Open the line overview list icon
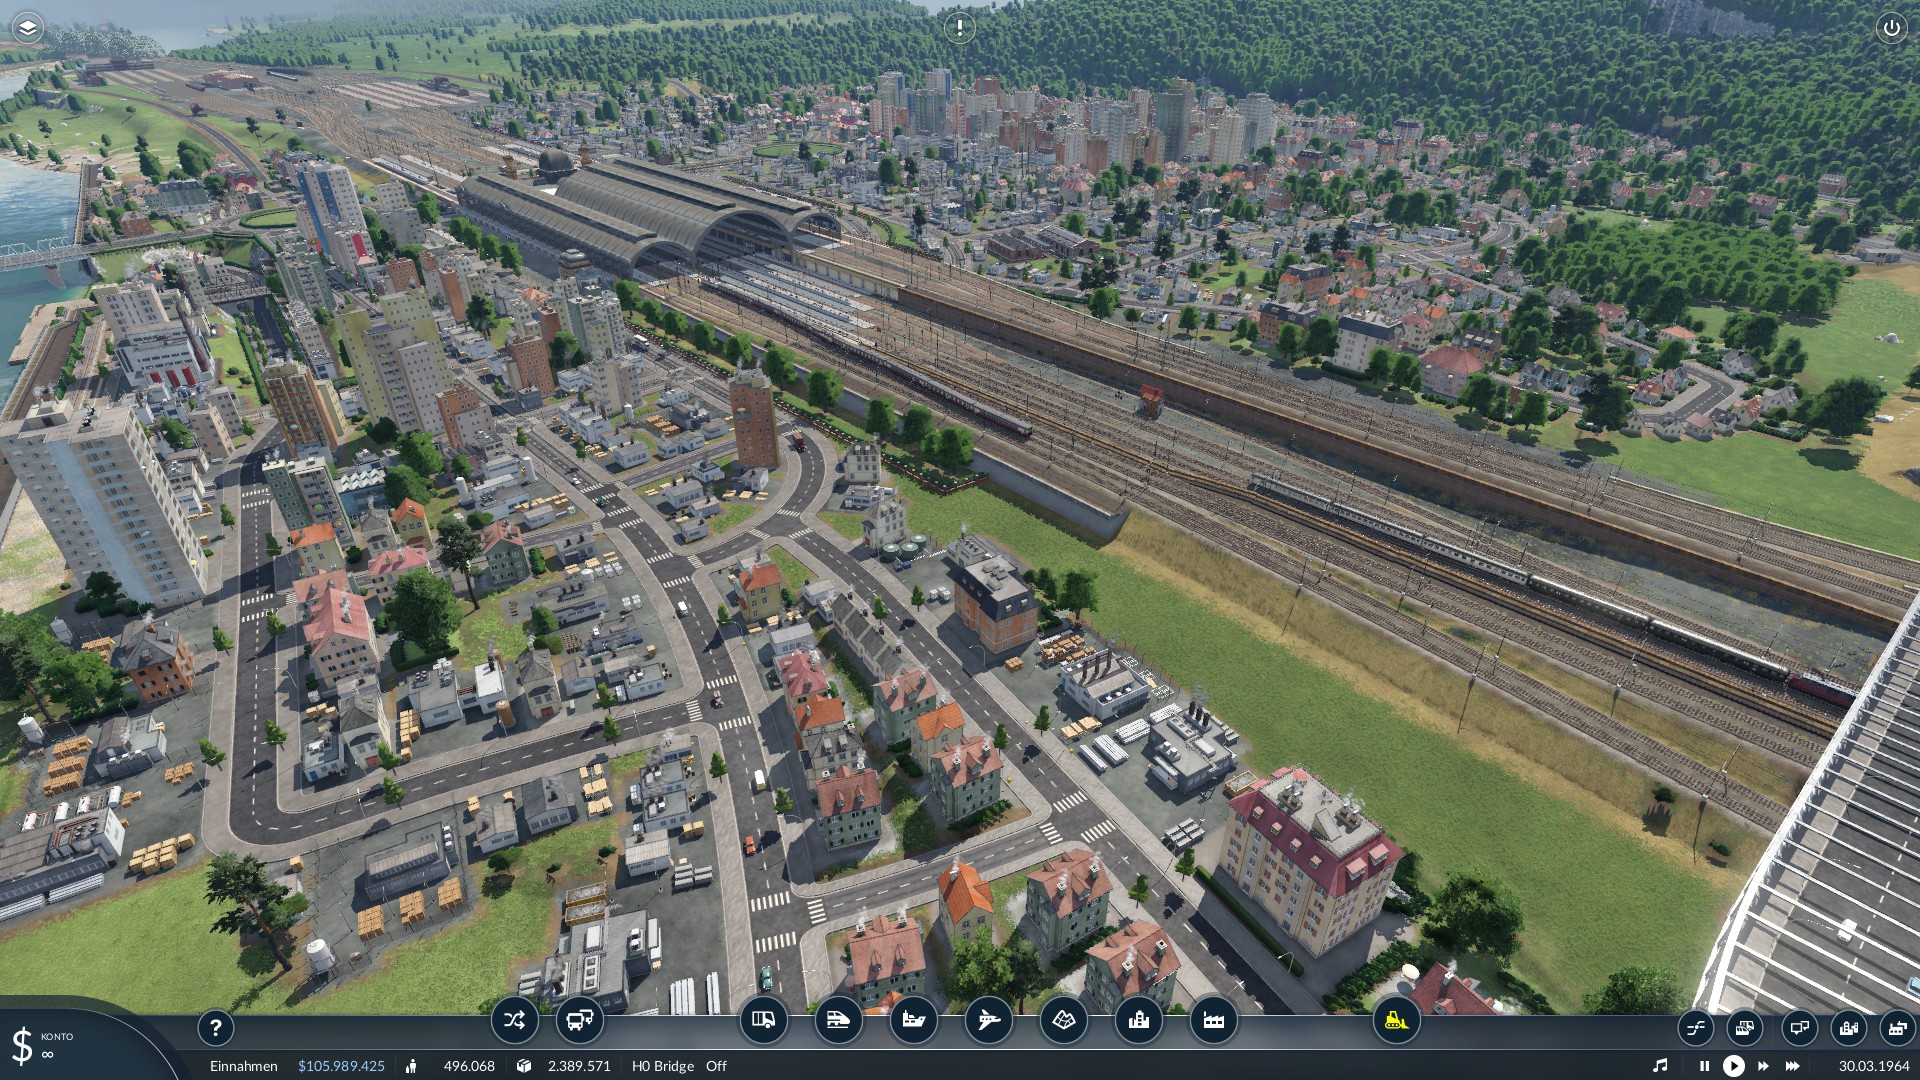Screen dimensions: 1920x1080 [x=1696, y=1027]
